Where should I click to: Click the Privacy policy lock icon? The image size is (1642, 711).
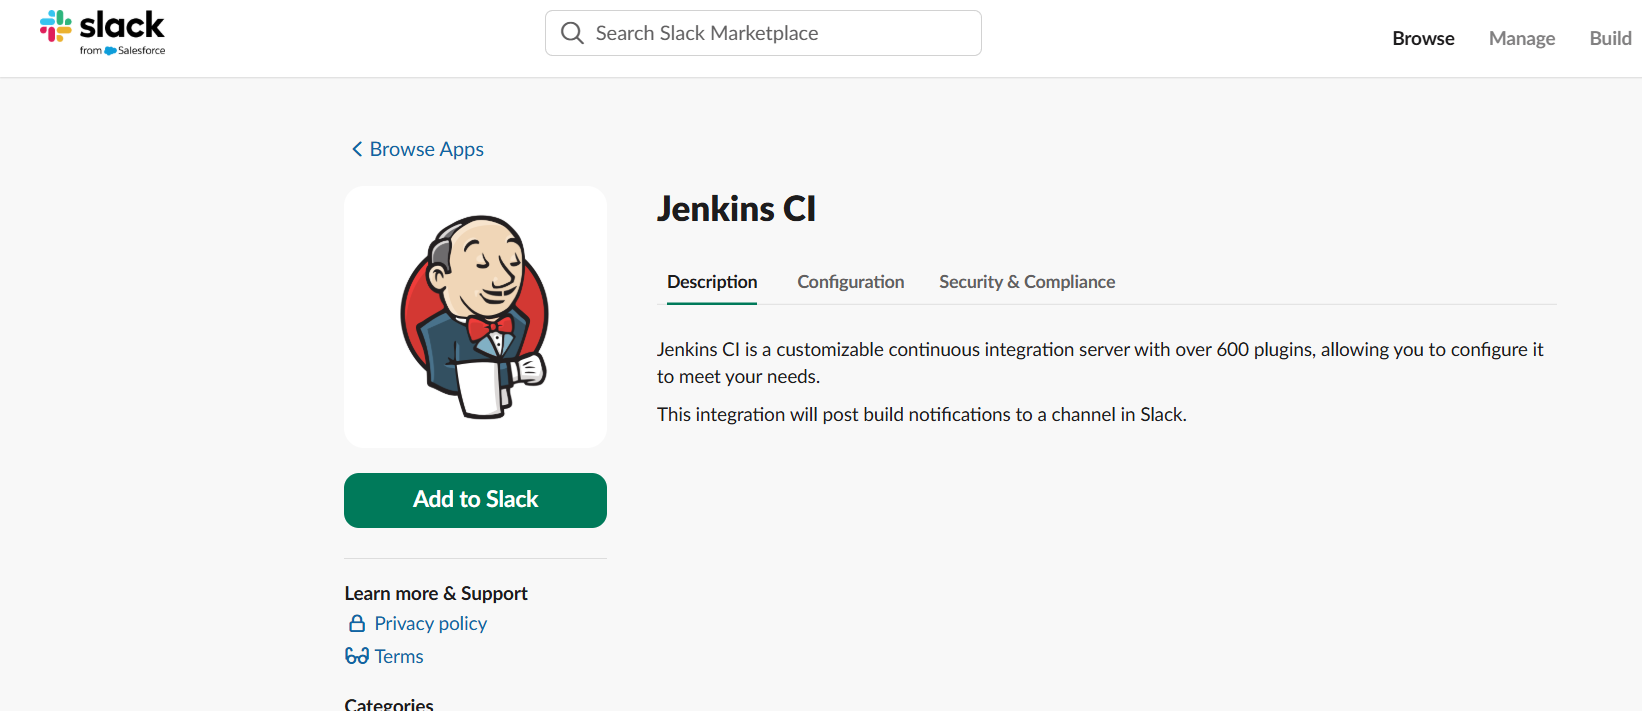tap(357, 623)
